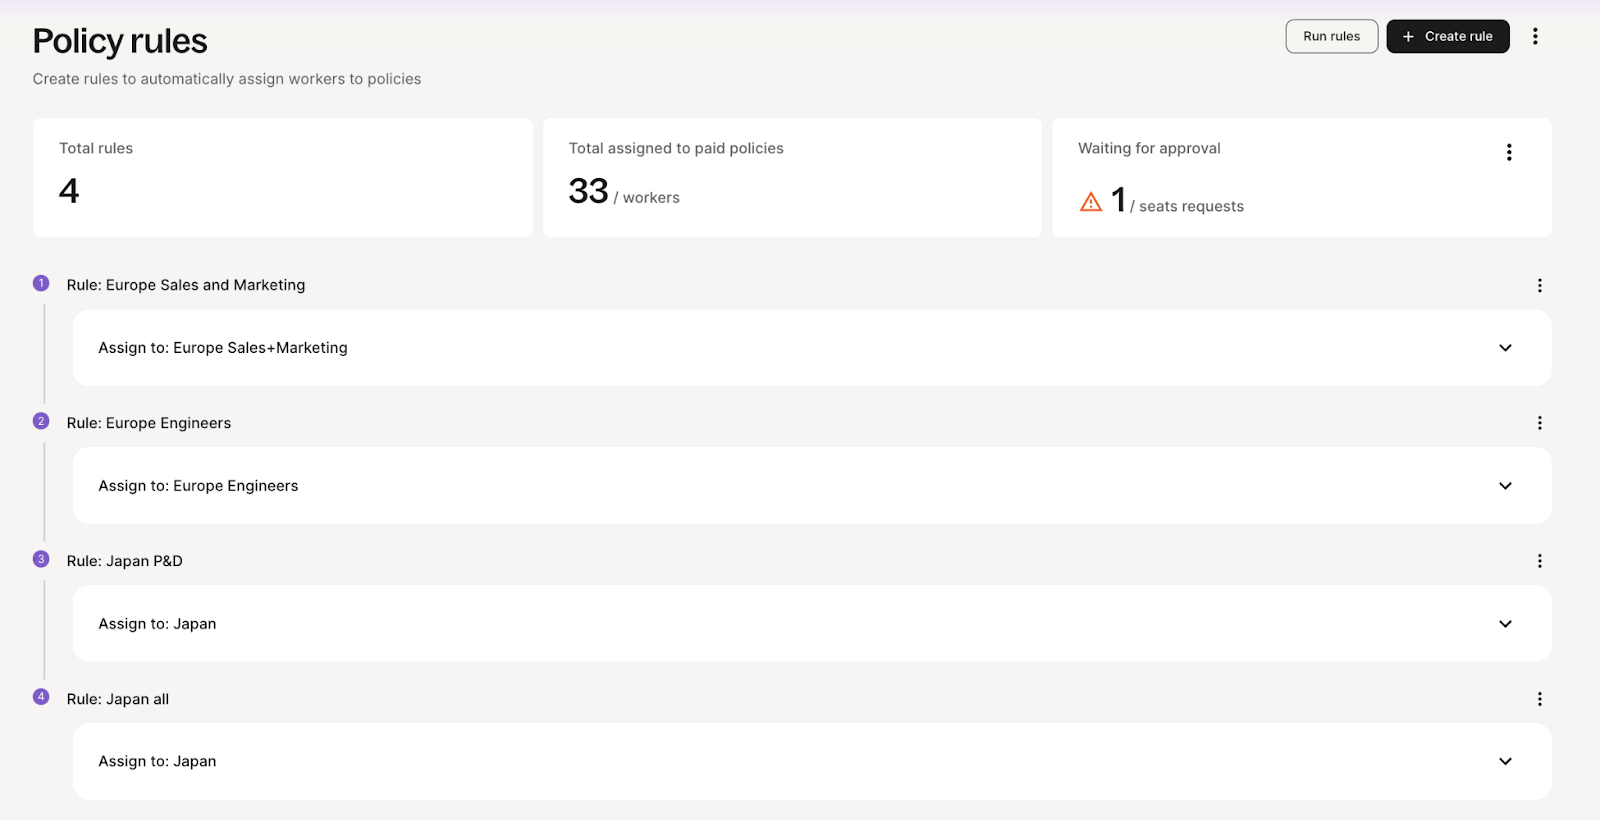The width and height of the screenshot is (1600, 820).
Task: Open options for Europe Sales and Marketing rule
Action: click(x=1539, y=285)
